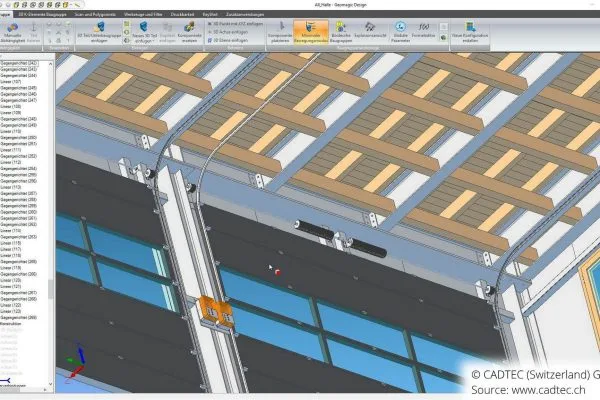This screenshot has width=600, height=400.
Task: Click 3D Punkt mit XYZ einfügen
Action: pos(235,24)
